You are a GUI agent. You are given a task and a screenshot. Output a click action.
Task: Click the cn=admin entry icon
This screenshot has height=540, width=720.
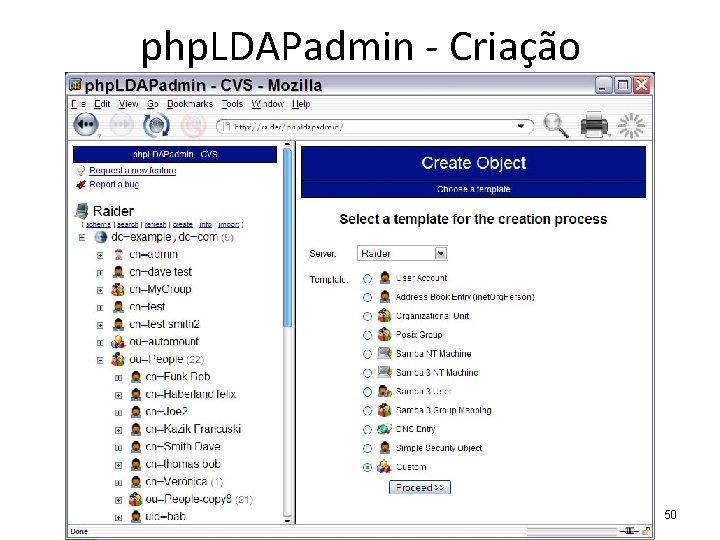point(118,254)
